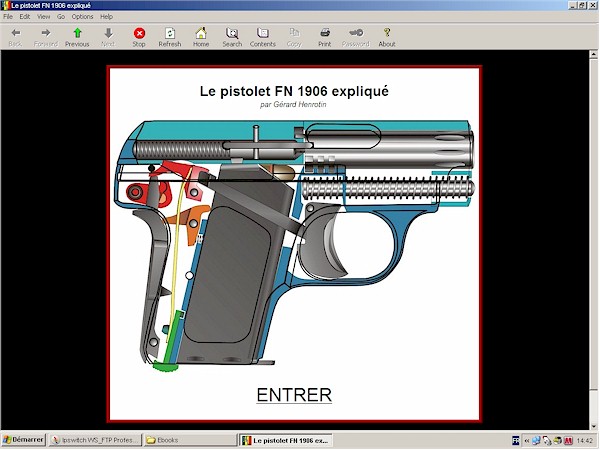Open the Search tool
Viewport: 600px width, 450px height.
[x=232, y=33]
